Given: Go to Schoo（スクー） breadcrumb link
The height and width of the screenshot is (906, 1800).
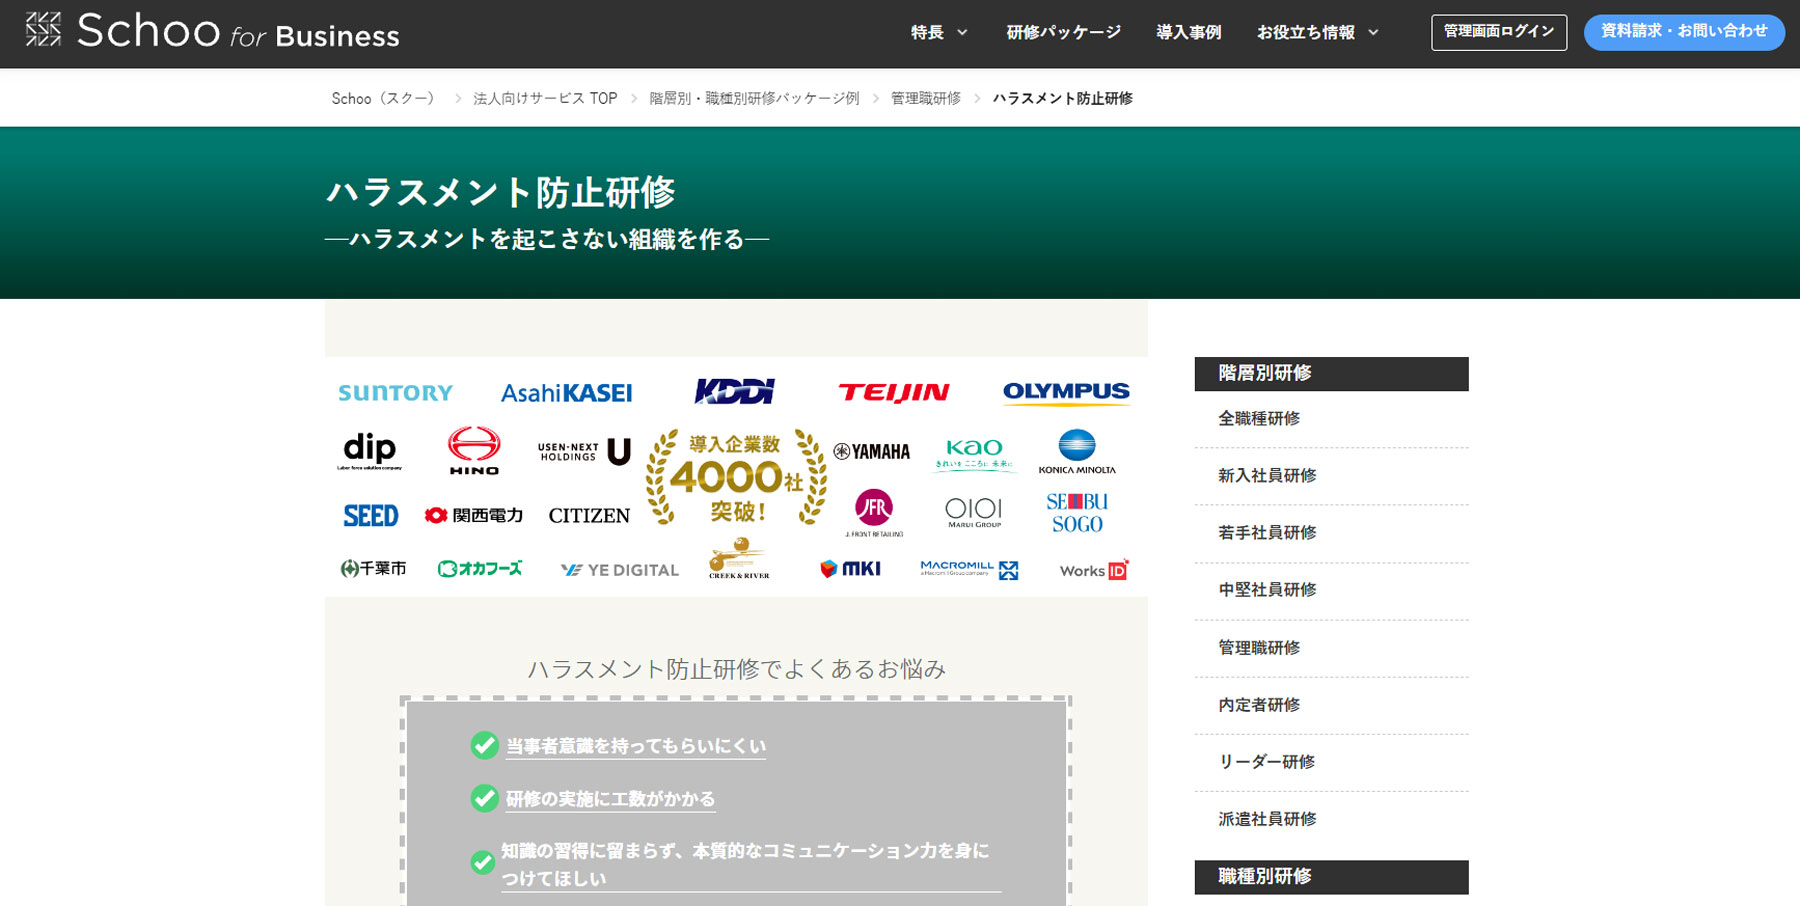Looking at the screenshot, I should 386,98.
